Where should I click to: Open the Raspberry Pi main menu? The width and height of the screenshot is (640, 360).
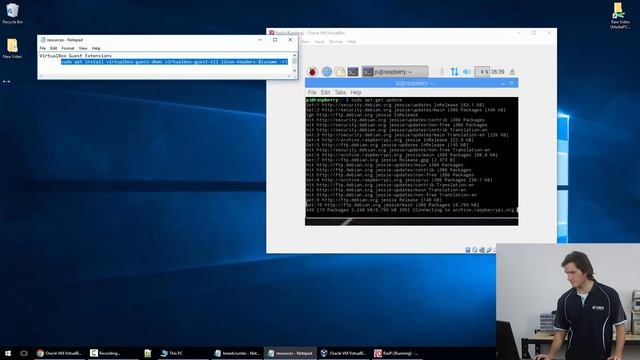pyautogui.click(x=312, y=72)
